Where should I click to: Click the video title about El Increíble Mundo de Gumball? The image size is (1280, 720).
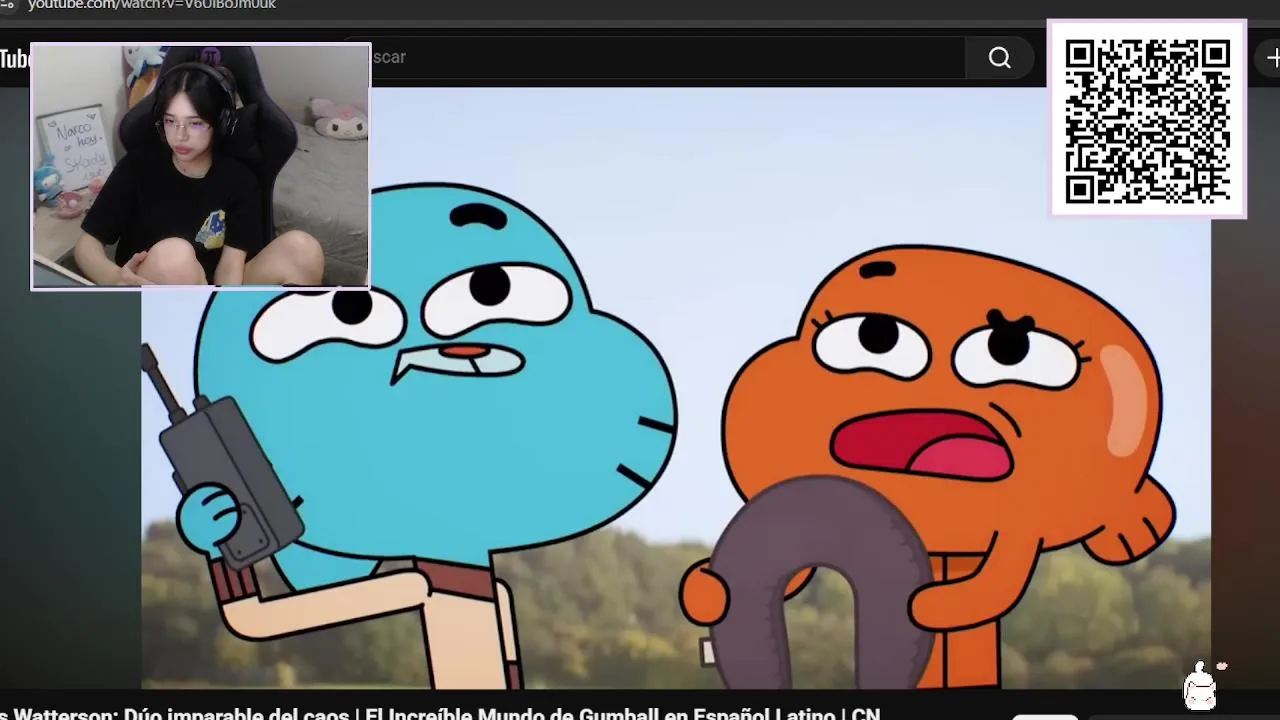pyautogui.click(x=440, y=714)
